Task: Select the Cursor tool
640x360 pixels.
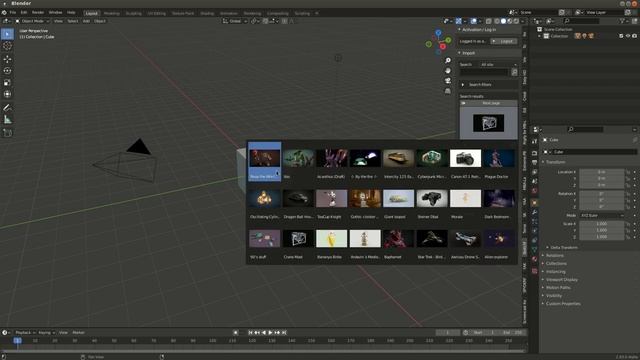Action: (x=7, y=46)
